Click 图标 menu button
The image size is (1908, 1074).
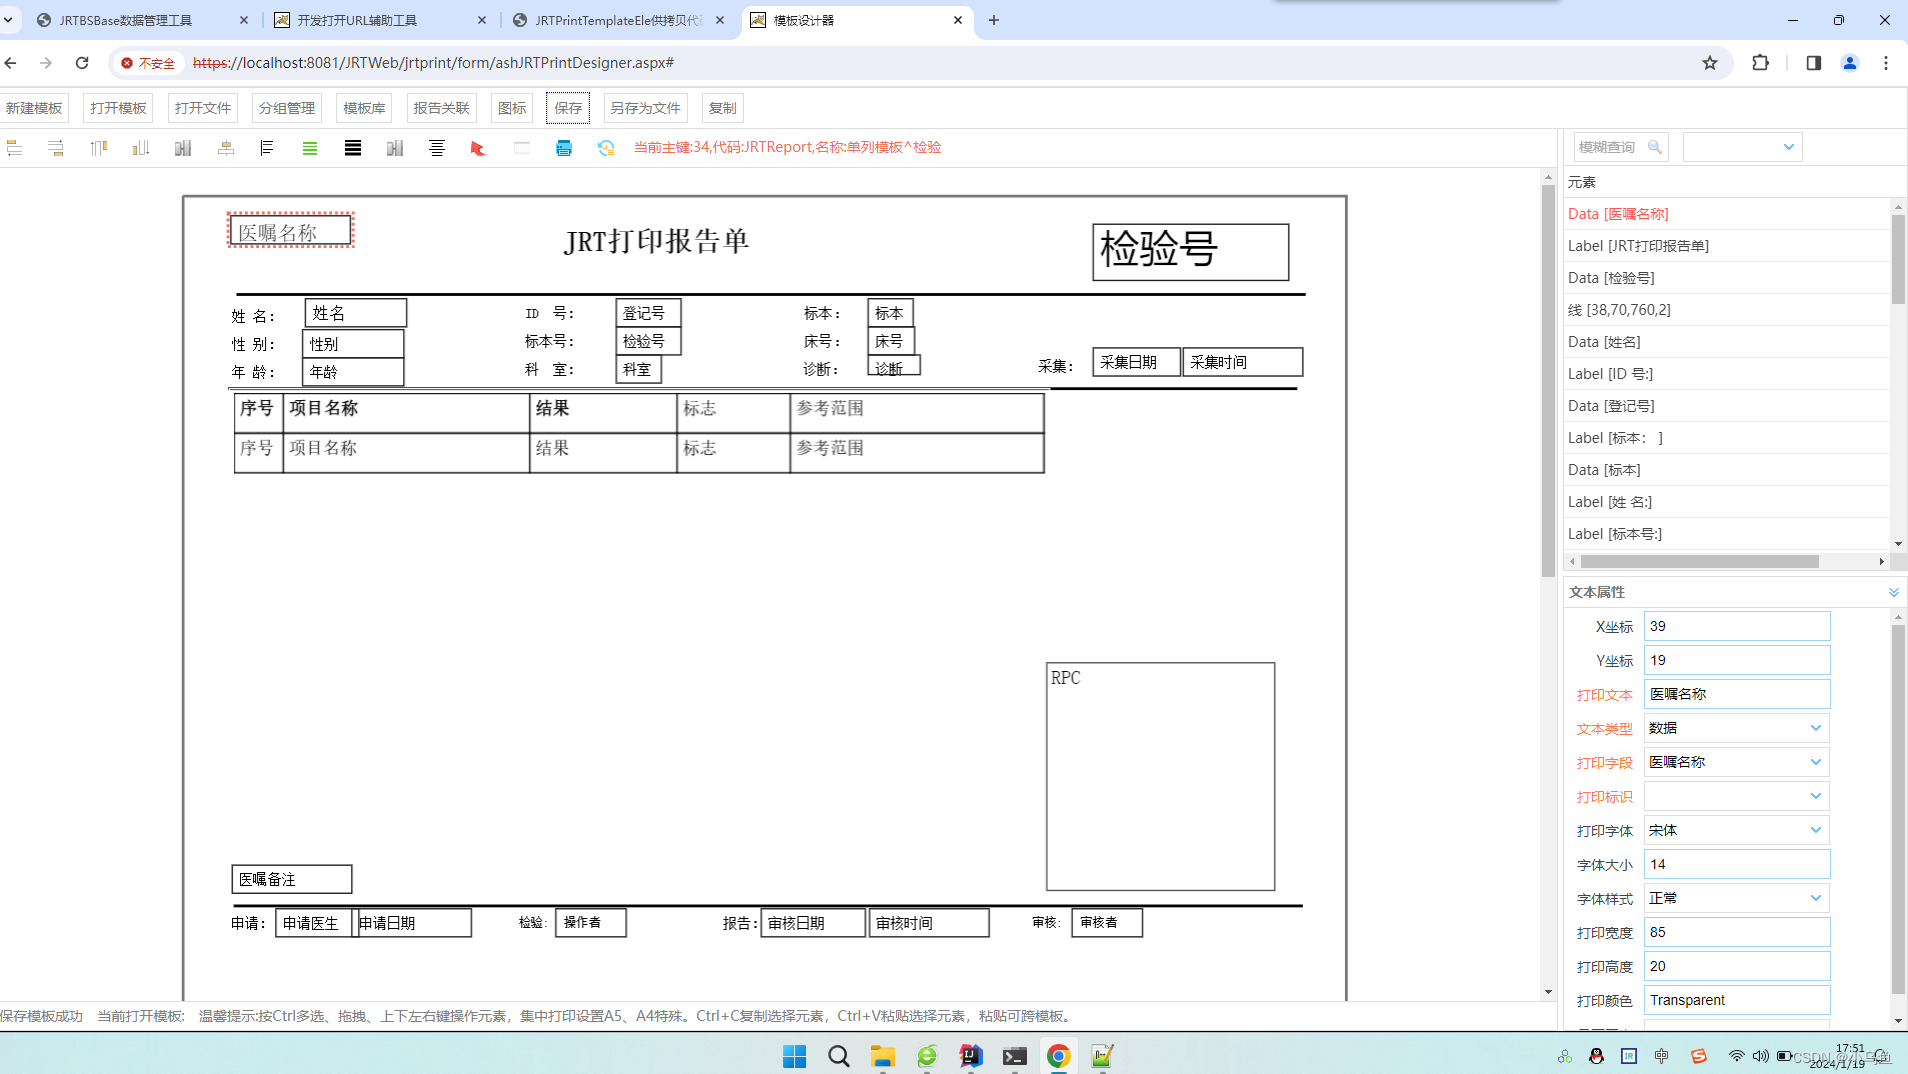pos(512,108)
